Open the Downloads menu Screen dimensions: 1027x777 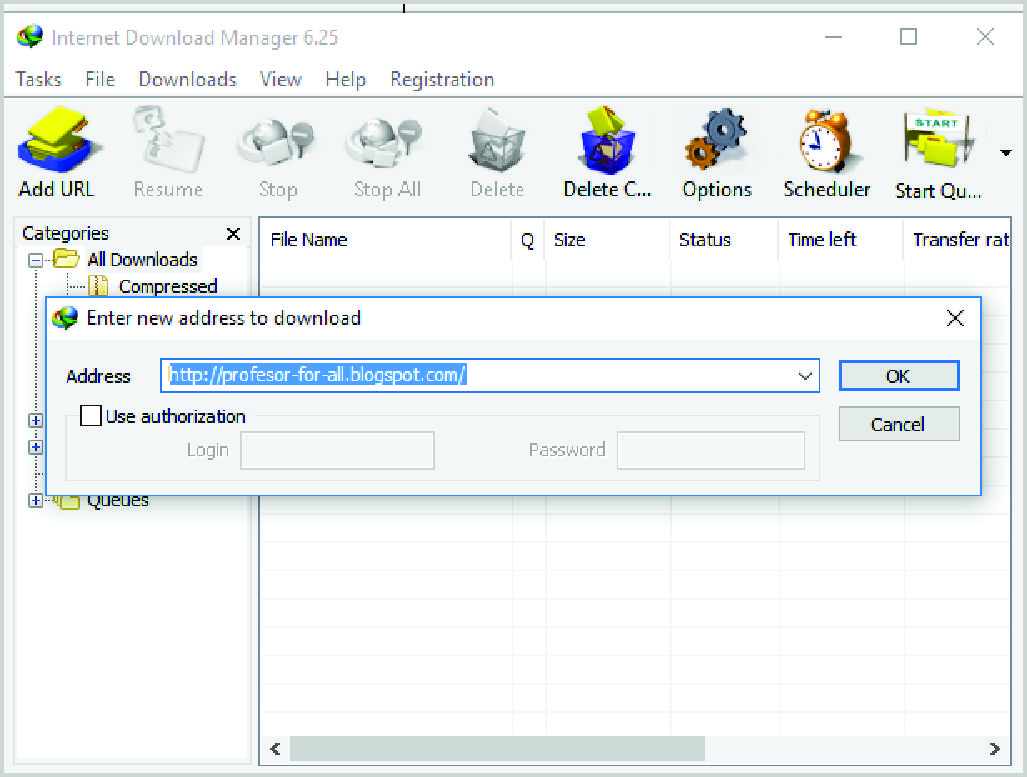click(187, 79)
